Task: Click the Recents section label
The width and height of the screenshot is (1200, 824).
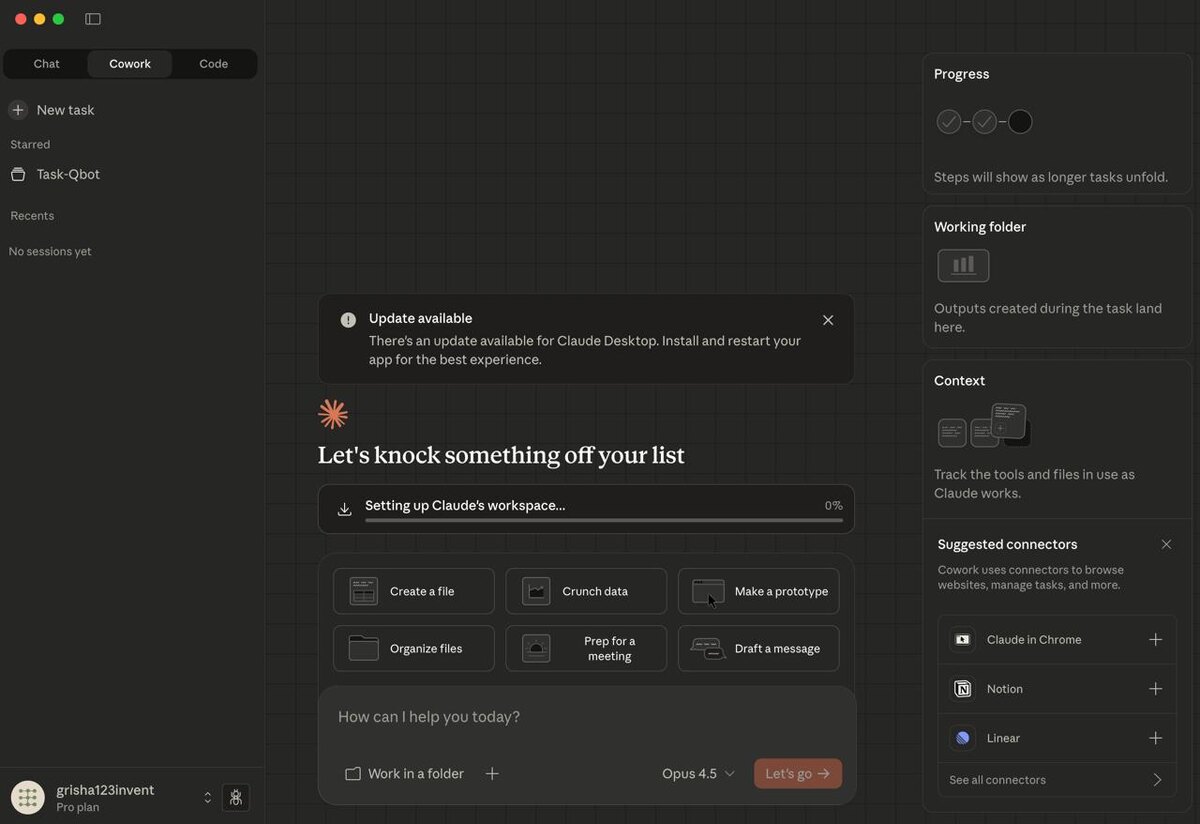Action: click(x=32, y=216)
